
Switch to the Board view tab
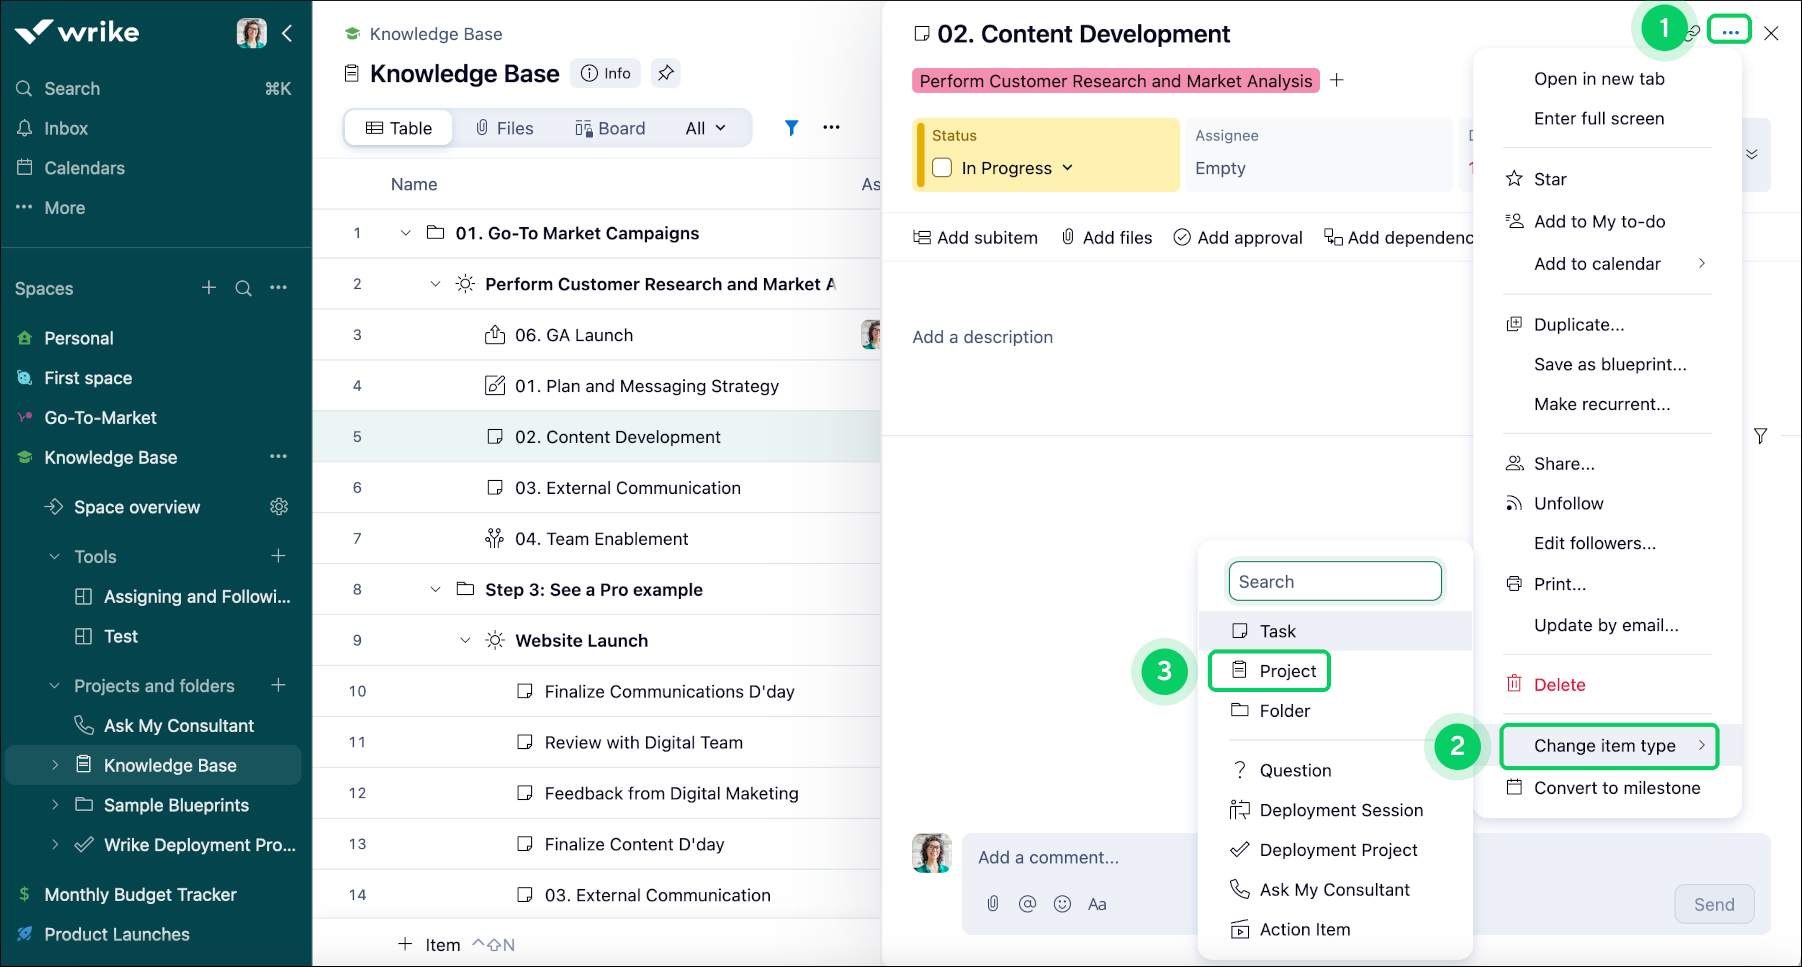[x=610, y=128]
